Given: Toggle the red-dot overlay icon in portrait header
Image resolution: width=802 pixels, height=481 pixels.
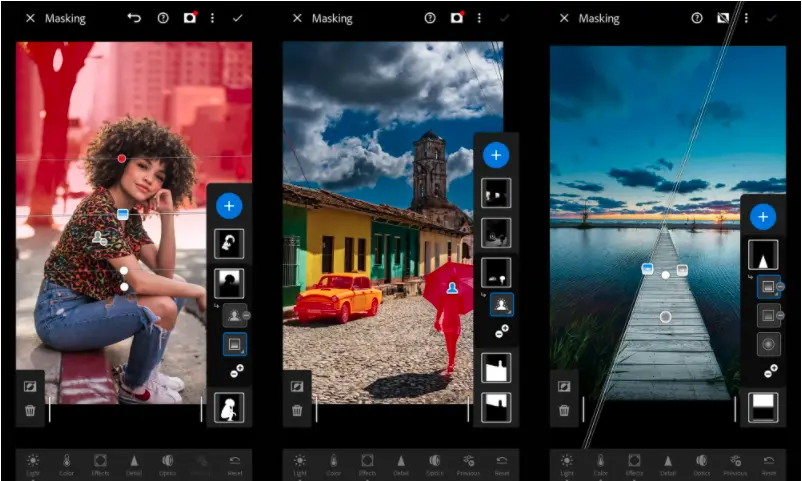Looking at the screenshot, I should (190, 18).
